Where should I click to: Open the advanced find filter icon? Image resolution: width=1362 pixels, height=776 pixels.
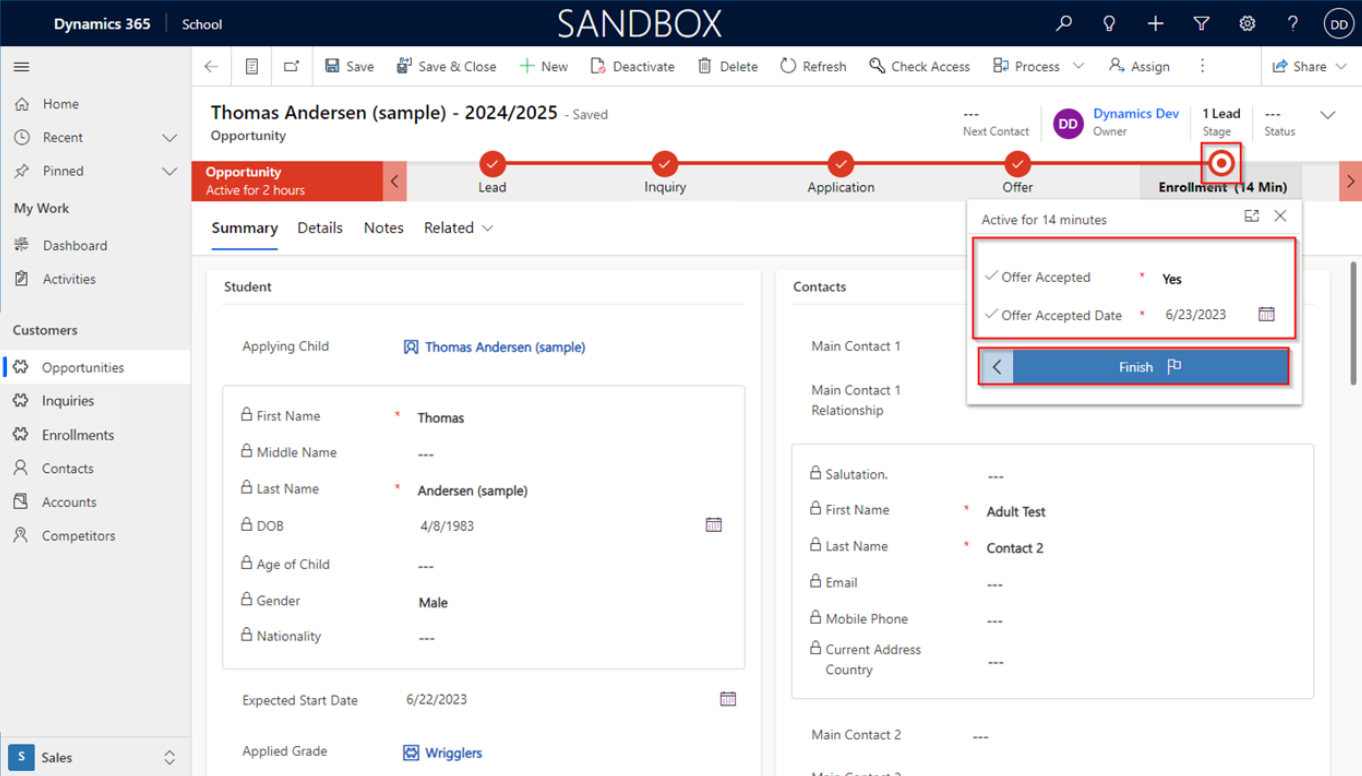pos(1202,24)
